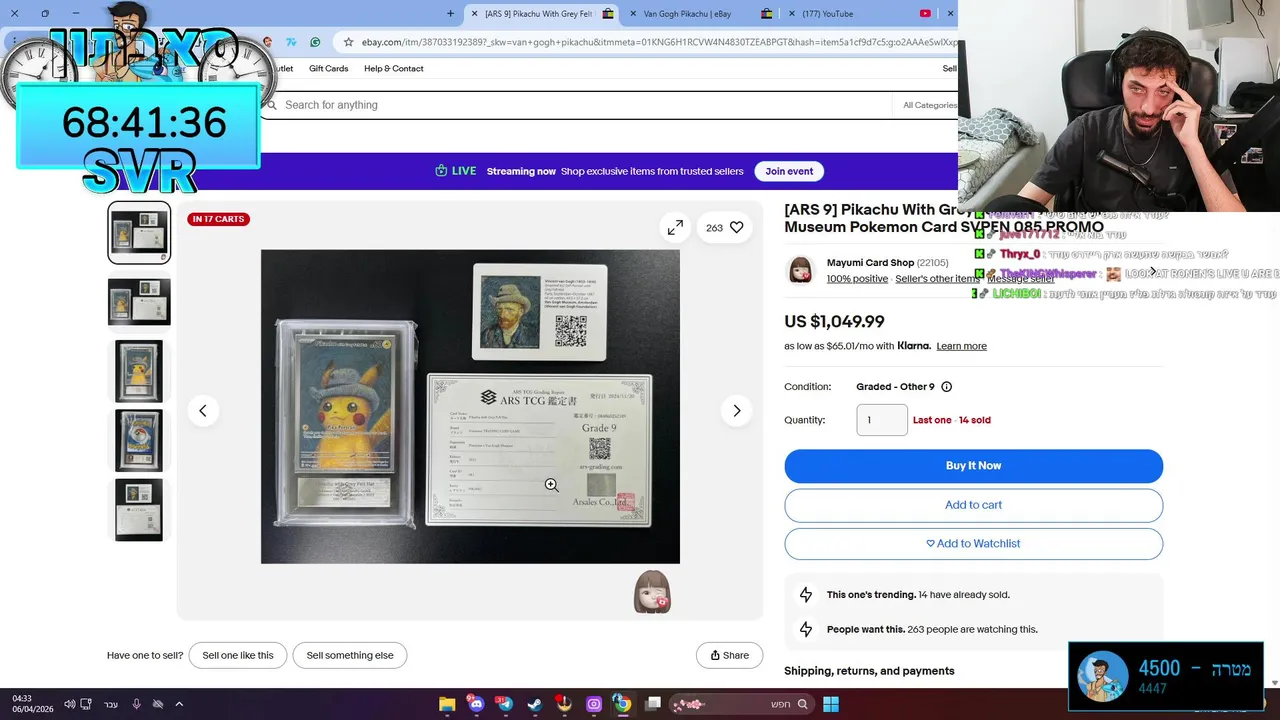
Task: Open Google Chrome from the taskbar
Action: [x=622, y=704]
